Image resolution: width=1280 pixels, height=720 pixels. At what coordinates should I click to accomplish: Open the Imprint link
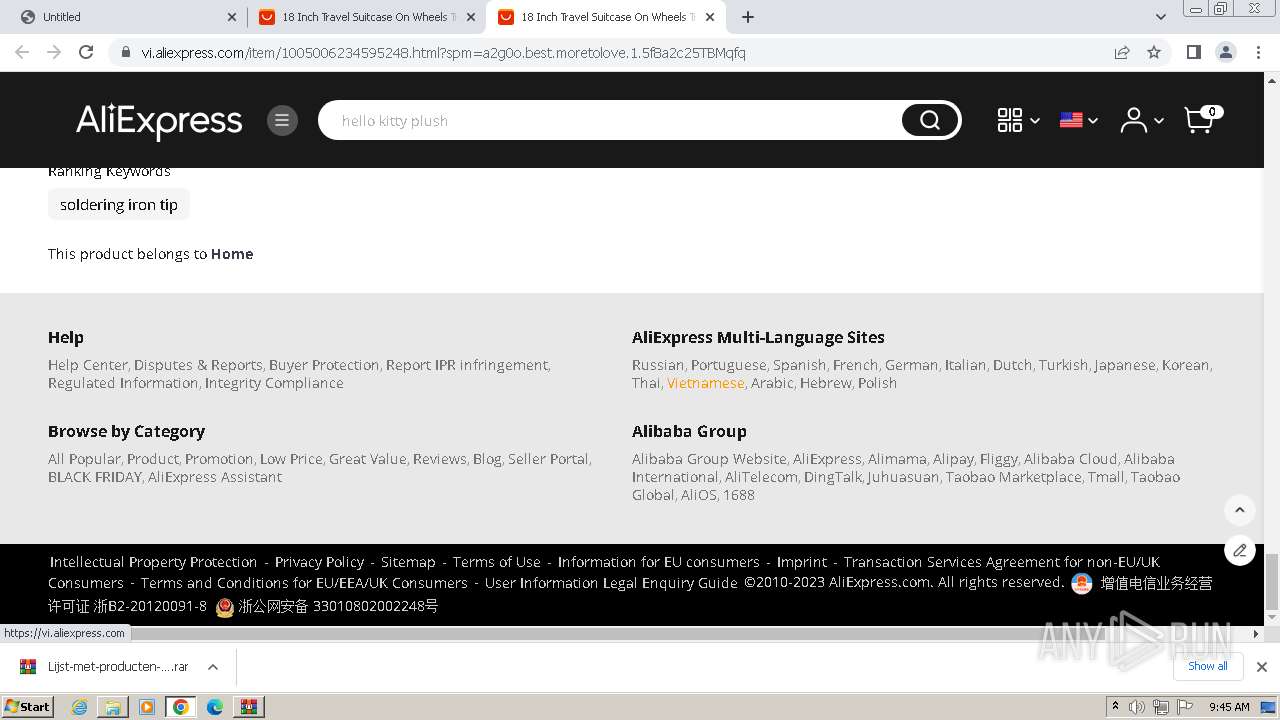pyautogui.click(x=802, y=562)
